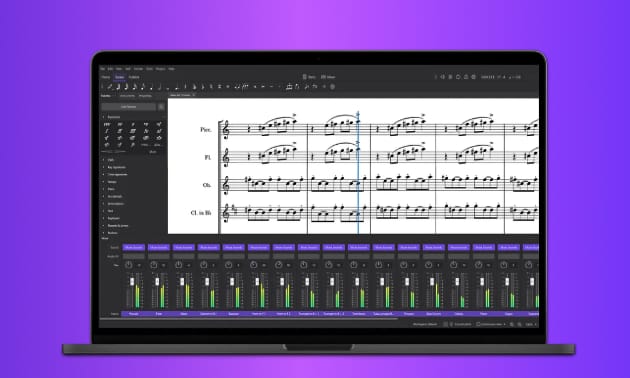This screenshot has height=378, width=630.
Task: Open playback settings gear icon
Action: [x=474, y=77]
